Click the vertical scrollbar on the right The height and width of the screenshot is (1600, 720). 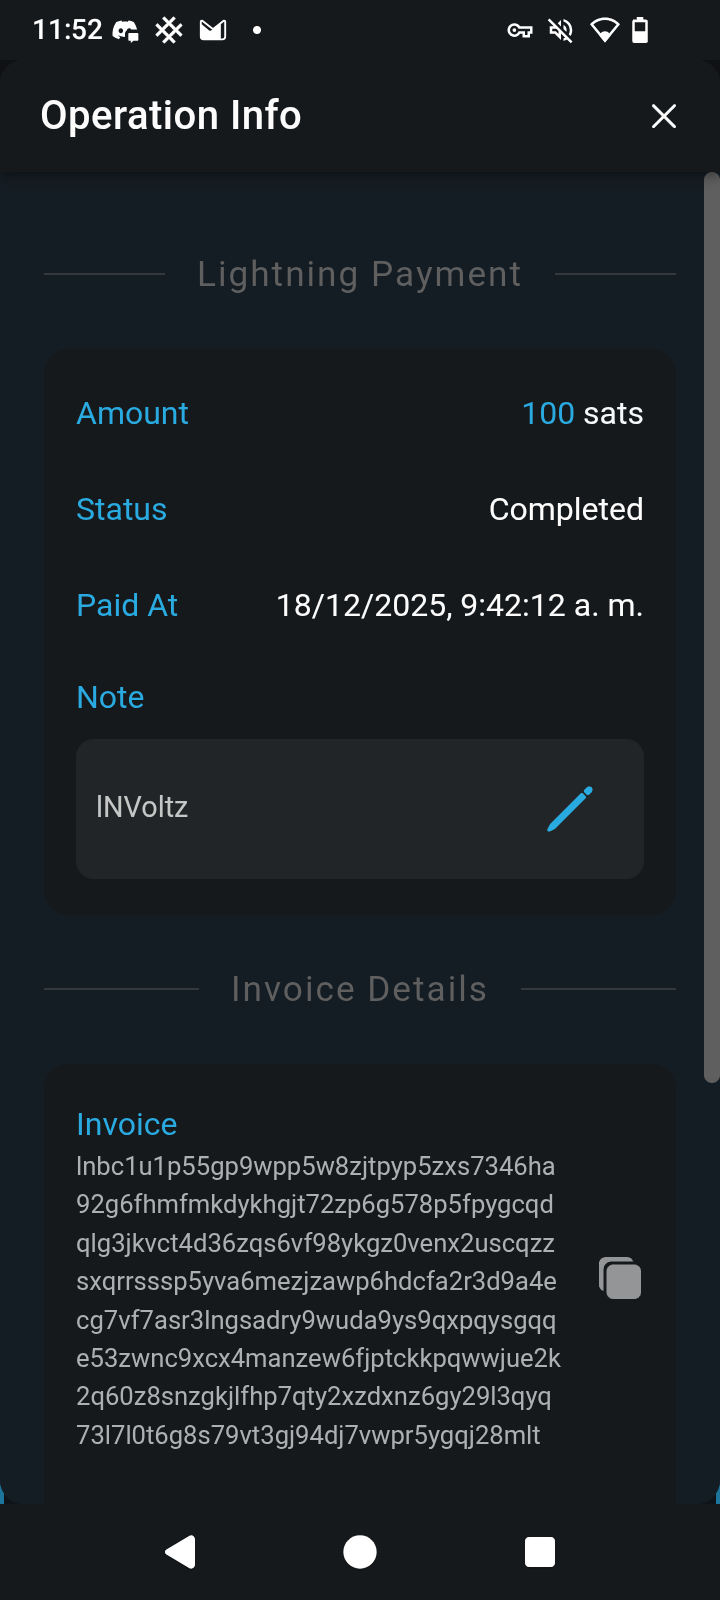coord(711,630)
